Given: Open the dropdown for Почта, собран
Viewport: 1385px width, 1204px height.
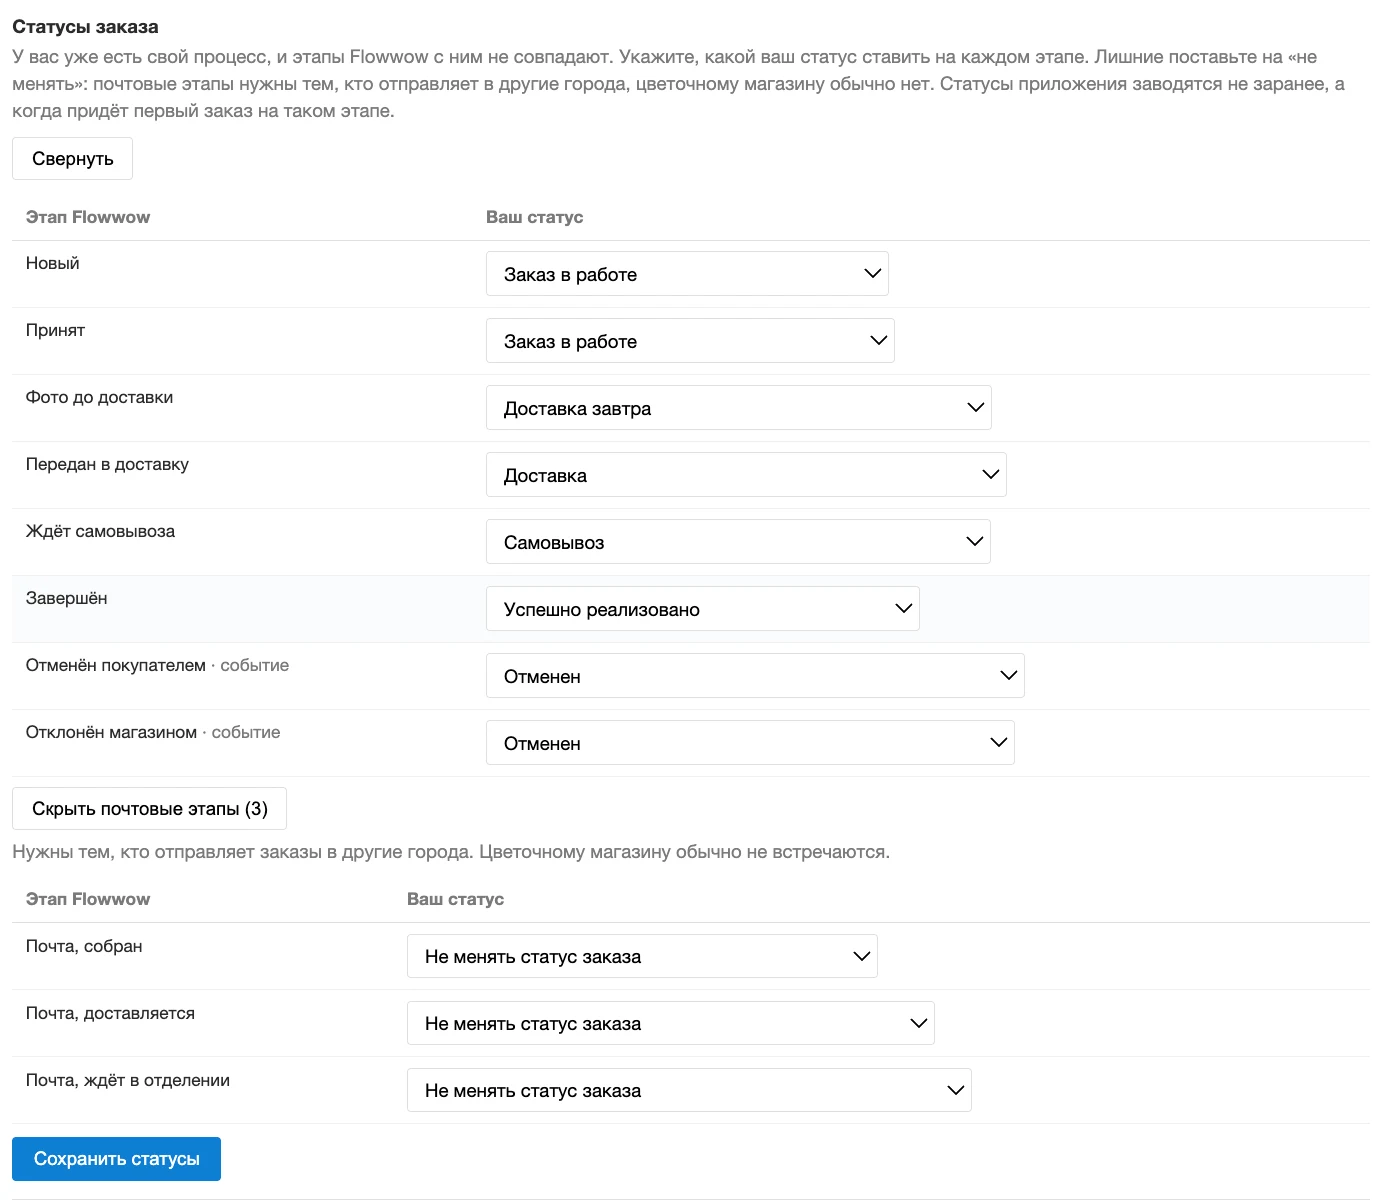Looking at the screenshot, I should click(x=642, y=956).
